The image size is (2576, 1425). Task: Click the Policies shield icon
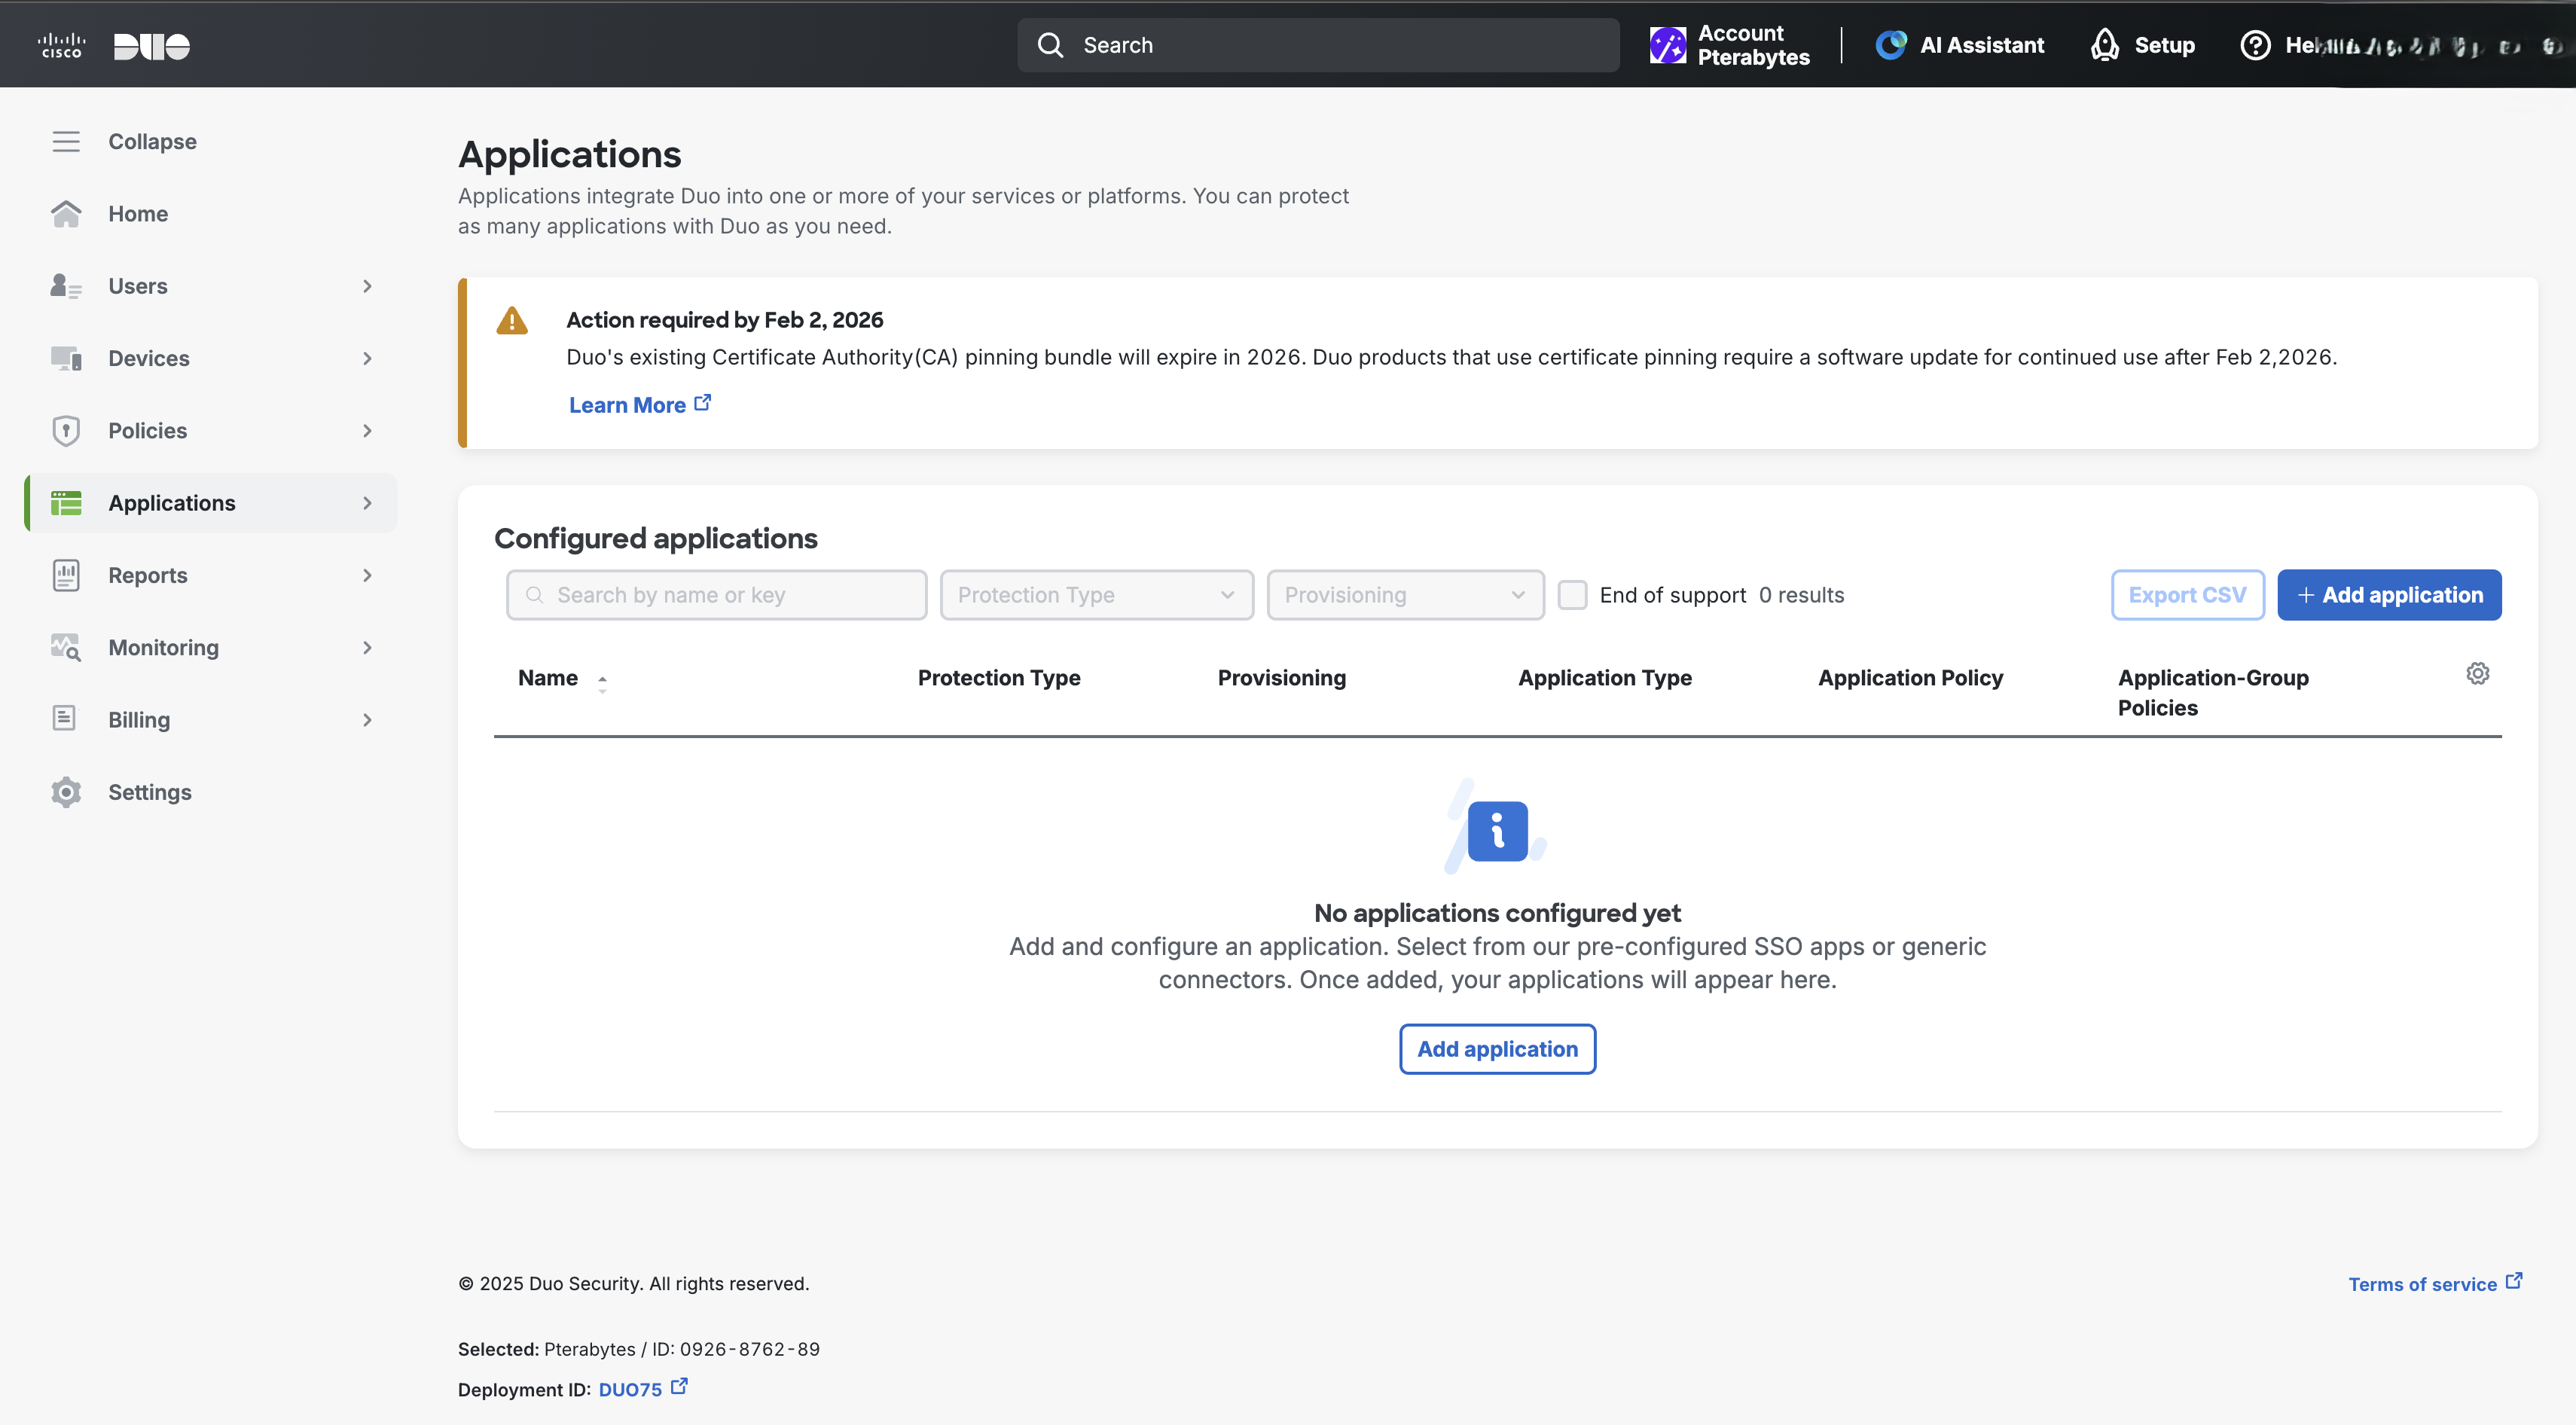pos(66,431)
